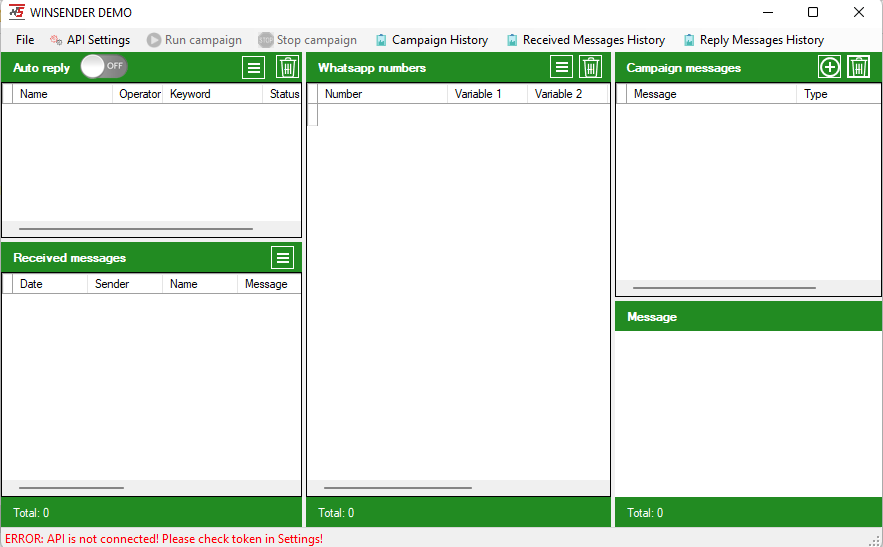883x547 pixels.
Task: Click the Variable 1 column header
Action: click(488, 94)
